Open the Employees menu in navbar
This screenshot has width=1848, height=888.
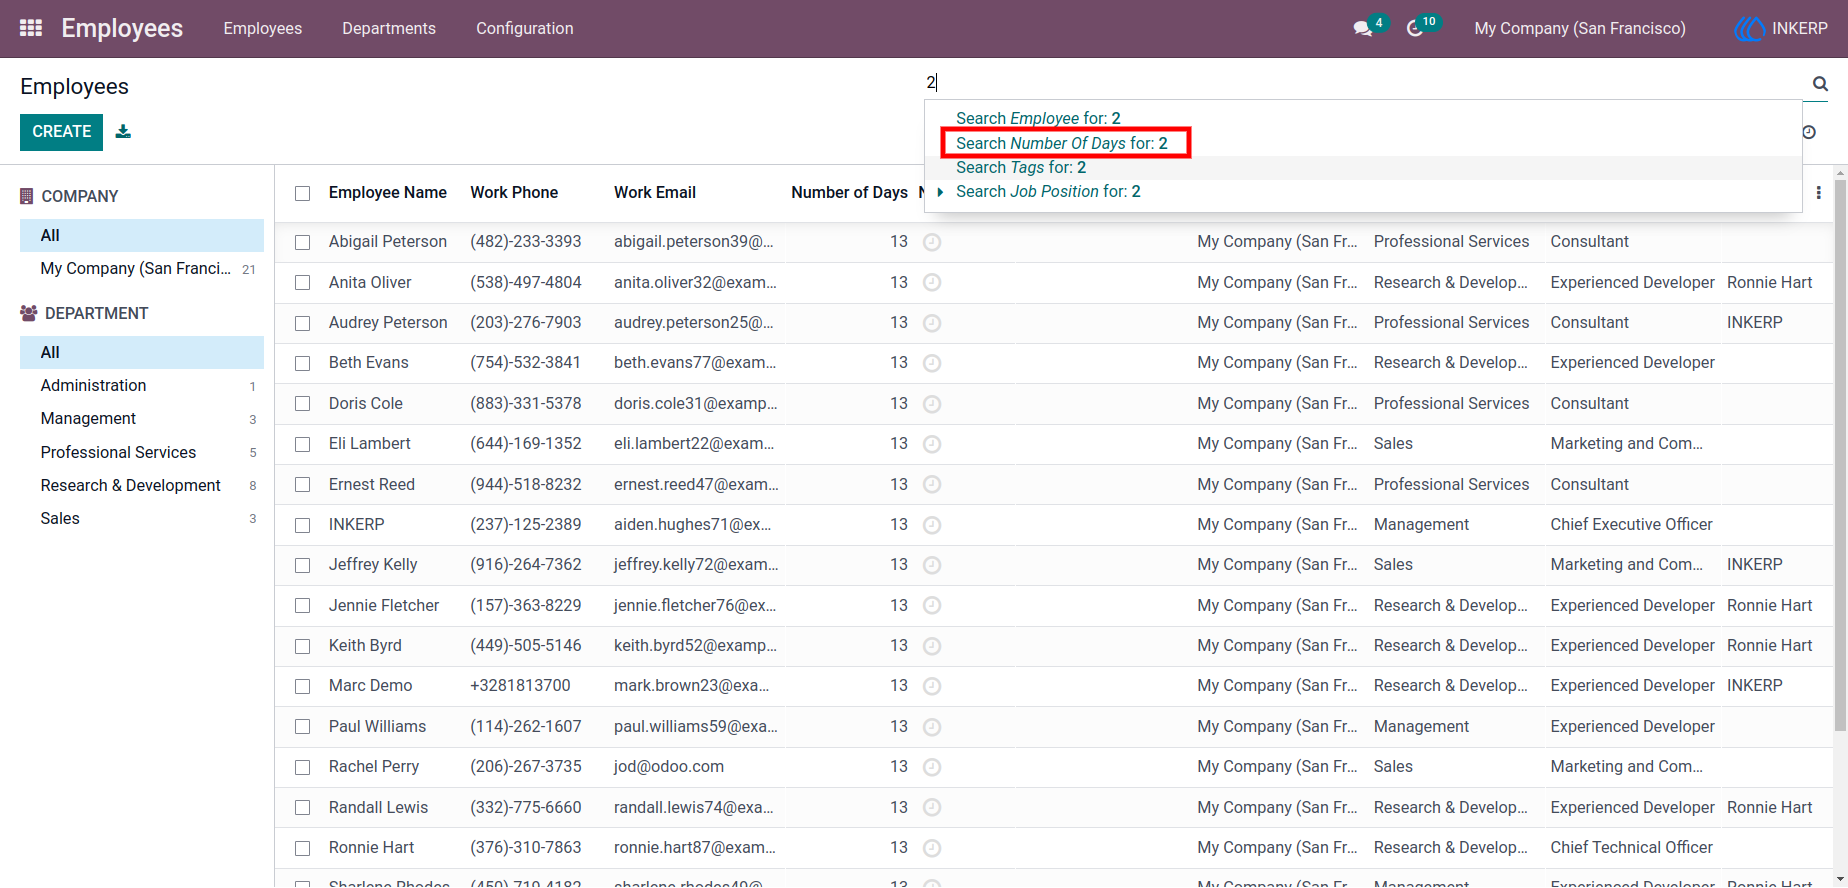tap(263, 29)
